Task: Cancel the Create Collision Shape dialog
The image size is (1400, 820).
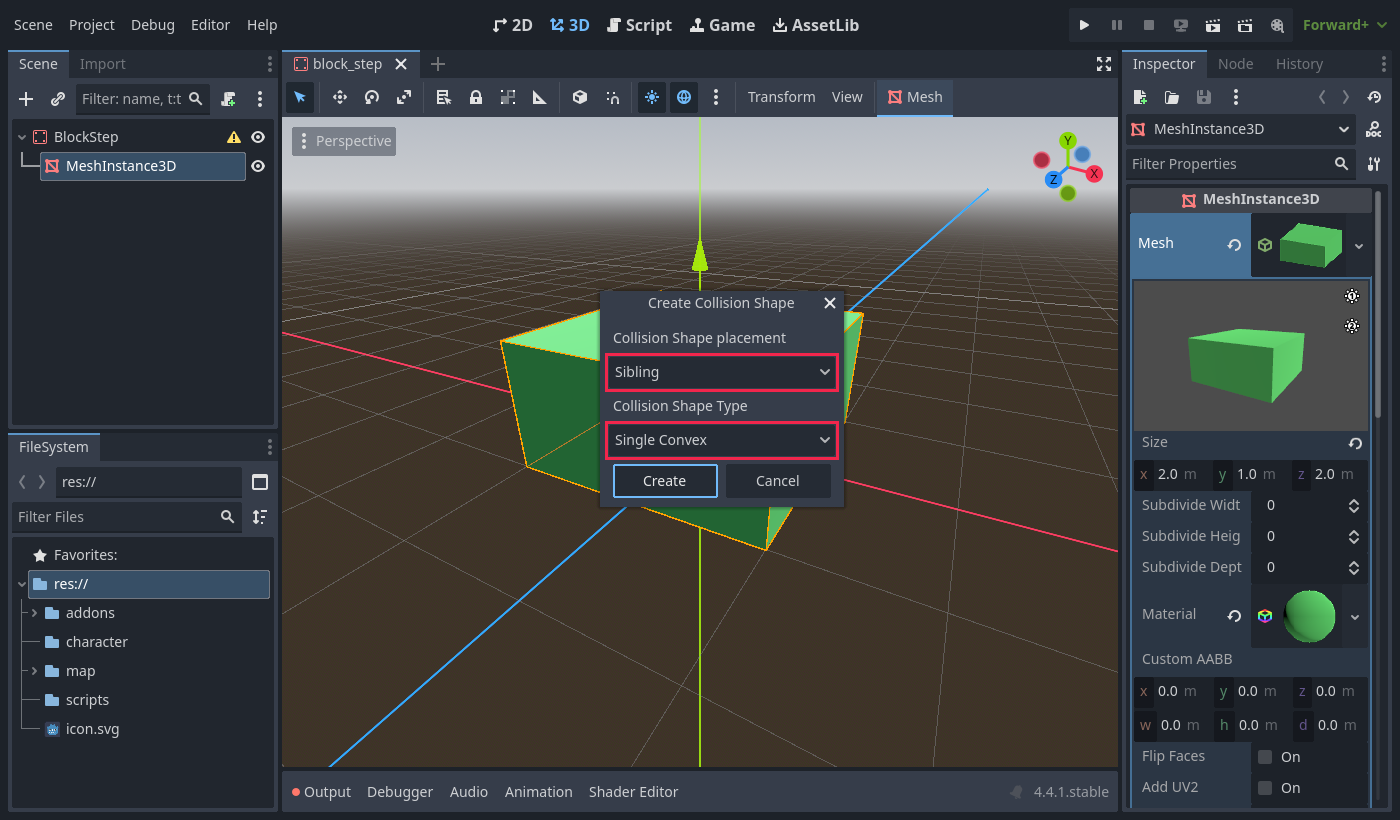Action: point(778,481)
